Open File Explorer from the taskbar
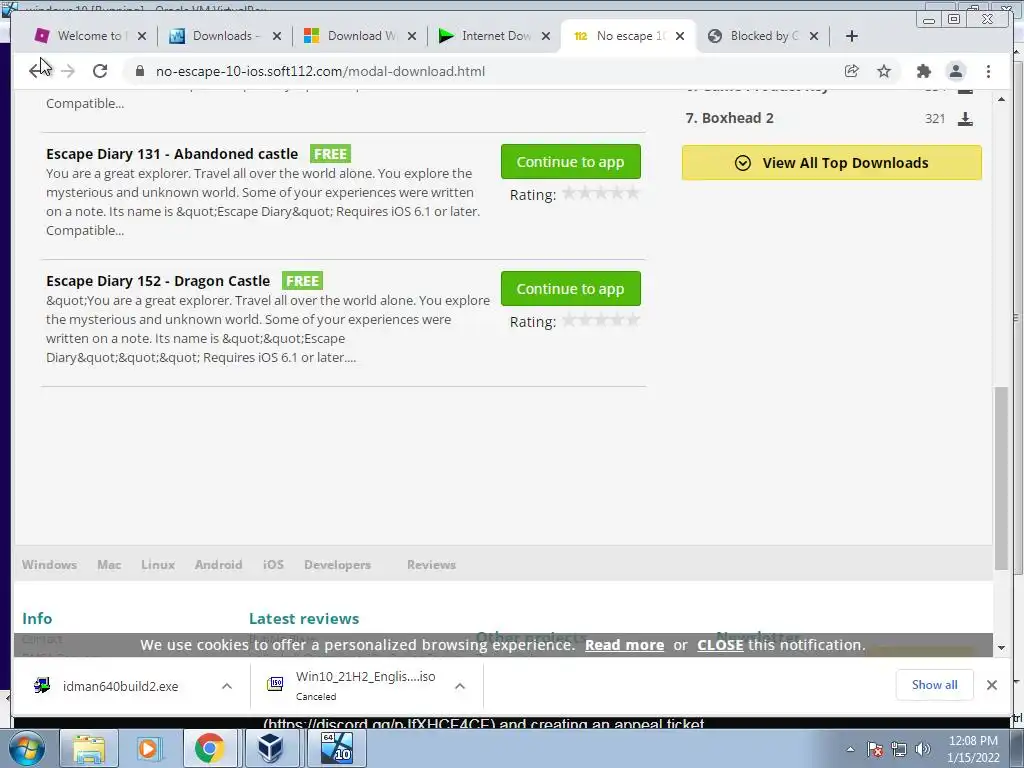The image size is (1024, 768). tap(89, 748)
